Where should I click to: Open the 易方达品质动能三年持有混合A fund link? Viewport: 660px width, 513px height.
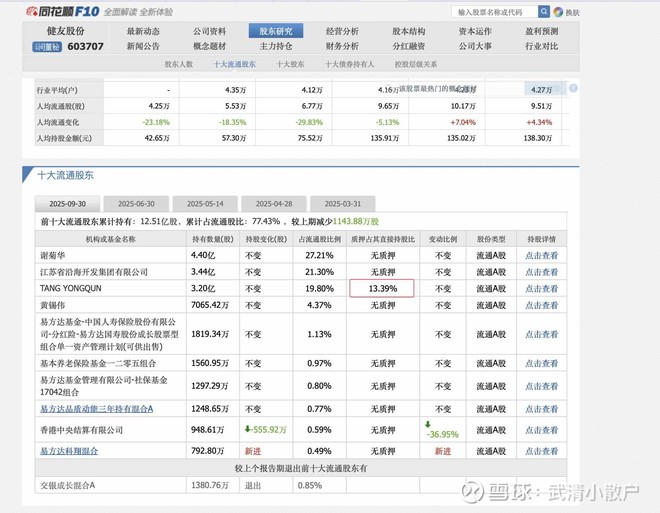(96, 409)
